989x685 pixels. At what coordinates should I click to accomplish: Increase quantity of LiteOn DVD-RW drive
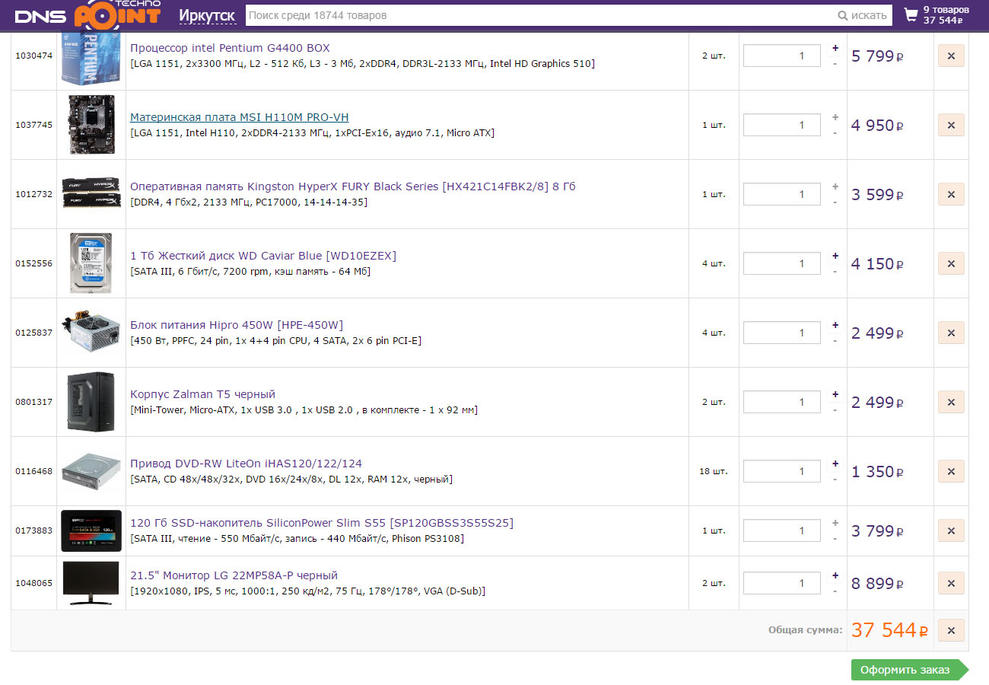835,464
